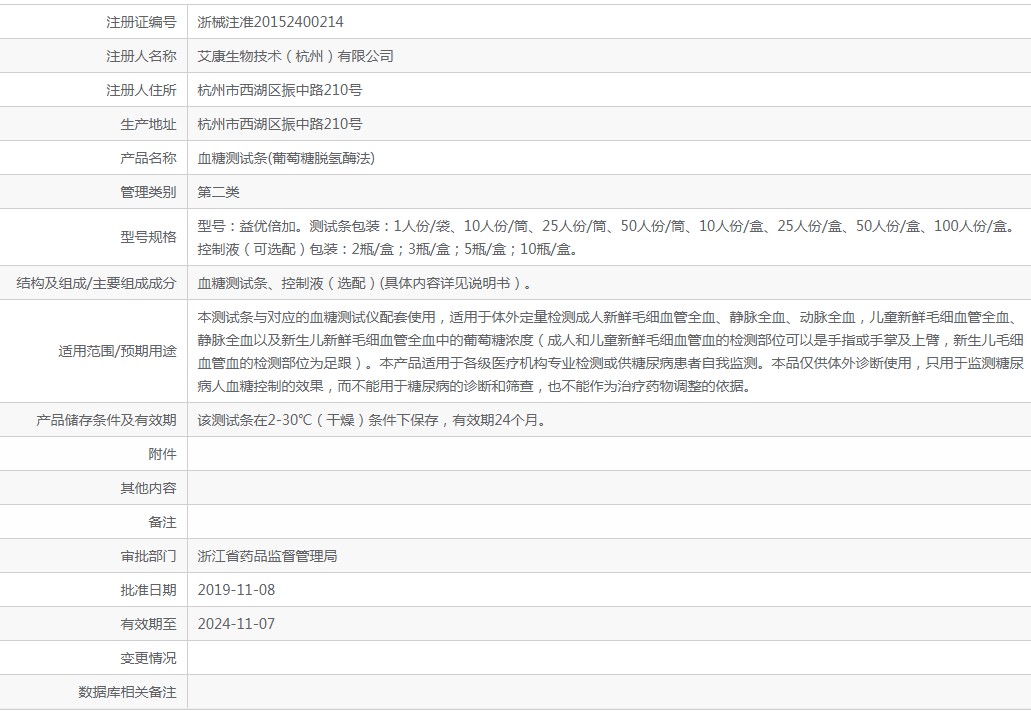Click the 批准日期 label

tap(149, 590)
